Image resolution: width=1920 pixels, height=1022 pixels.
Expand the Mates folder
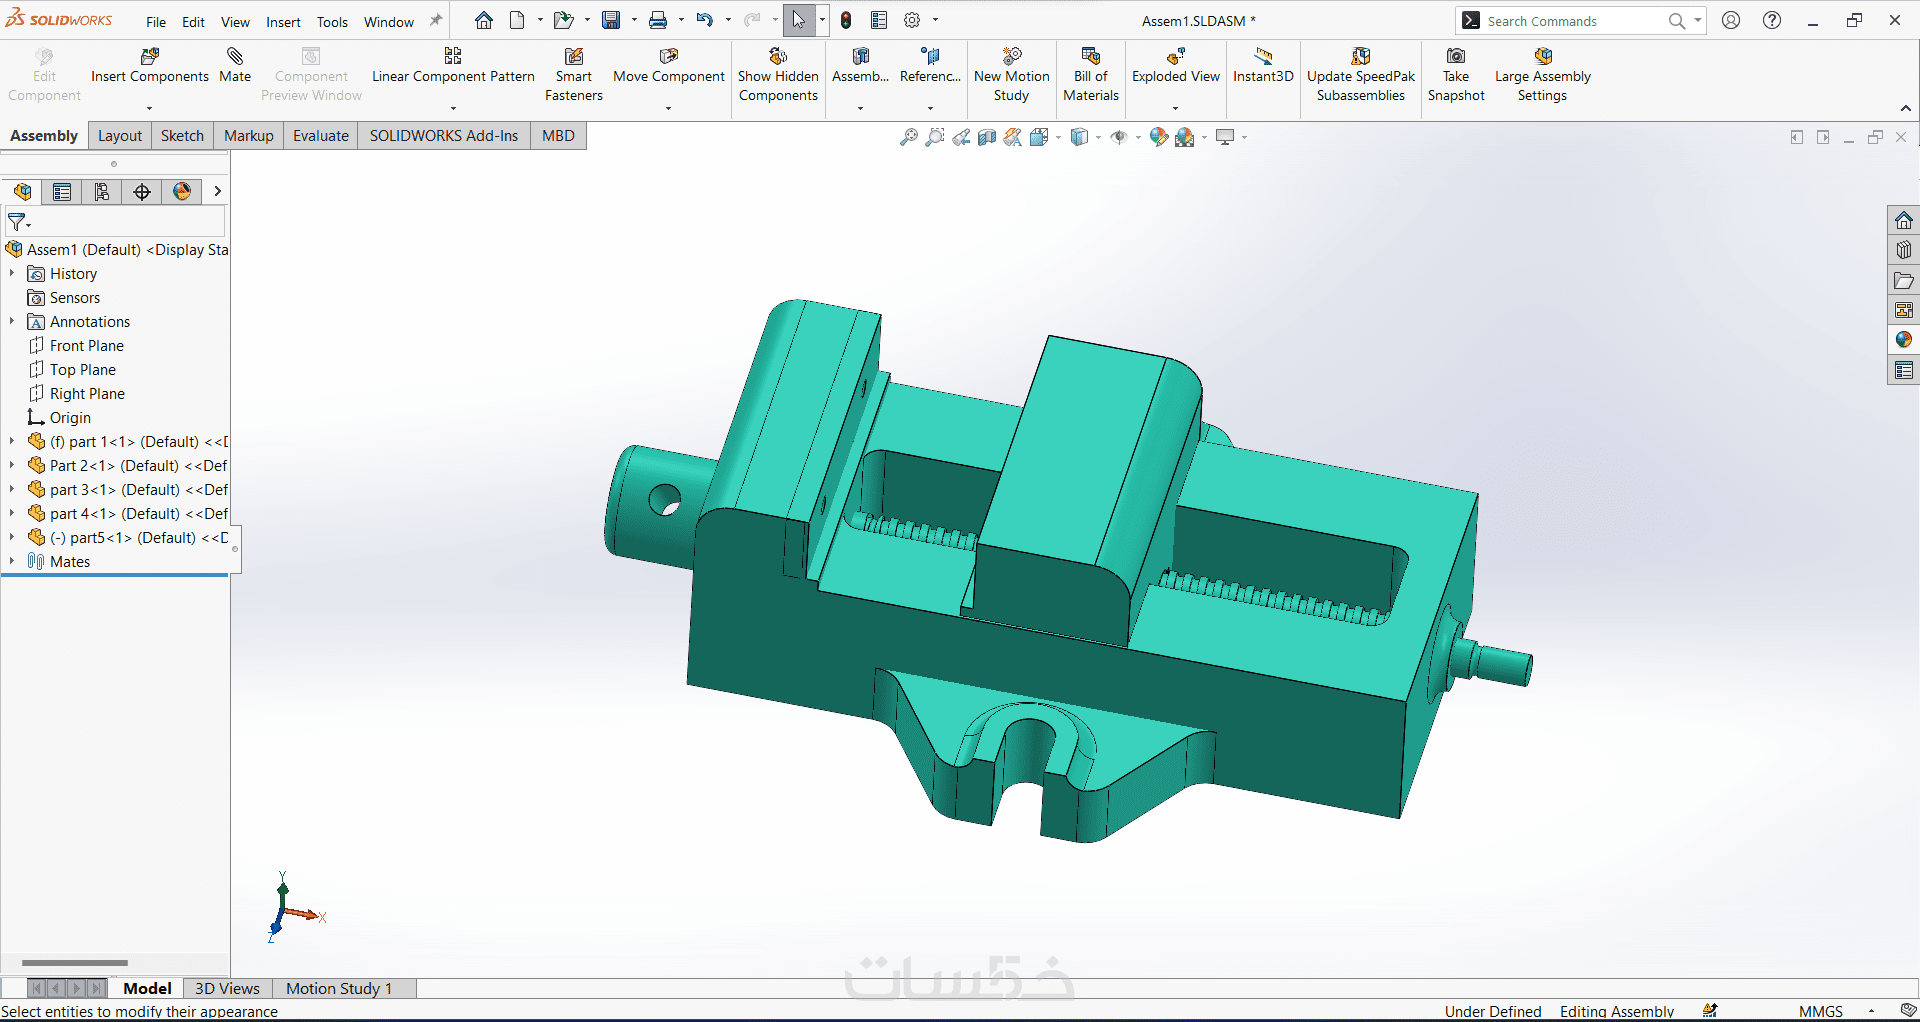click(x=12, y=561)
